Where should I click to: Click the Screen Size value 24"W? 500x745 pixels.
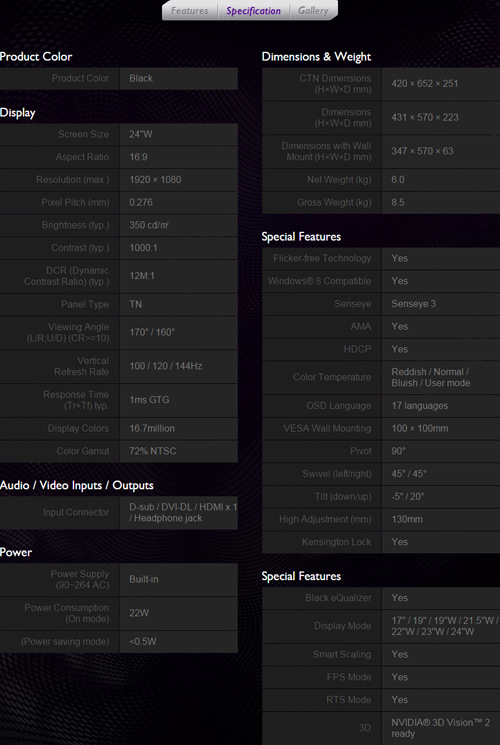click(x=141, y=134)
